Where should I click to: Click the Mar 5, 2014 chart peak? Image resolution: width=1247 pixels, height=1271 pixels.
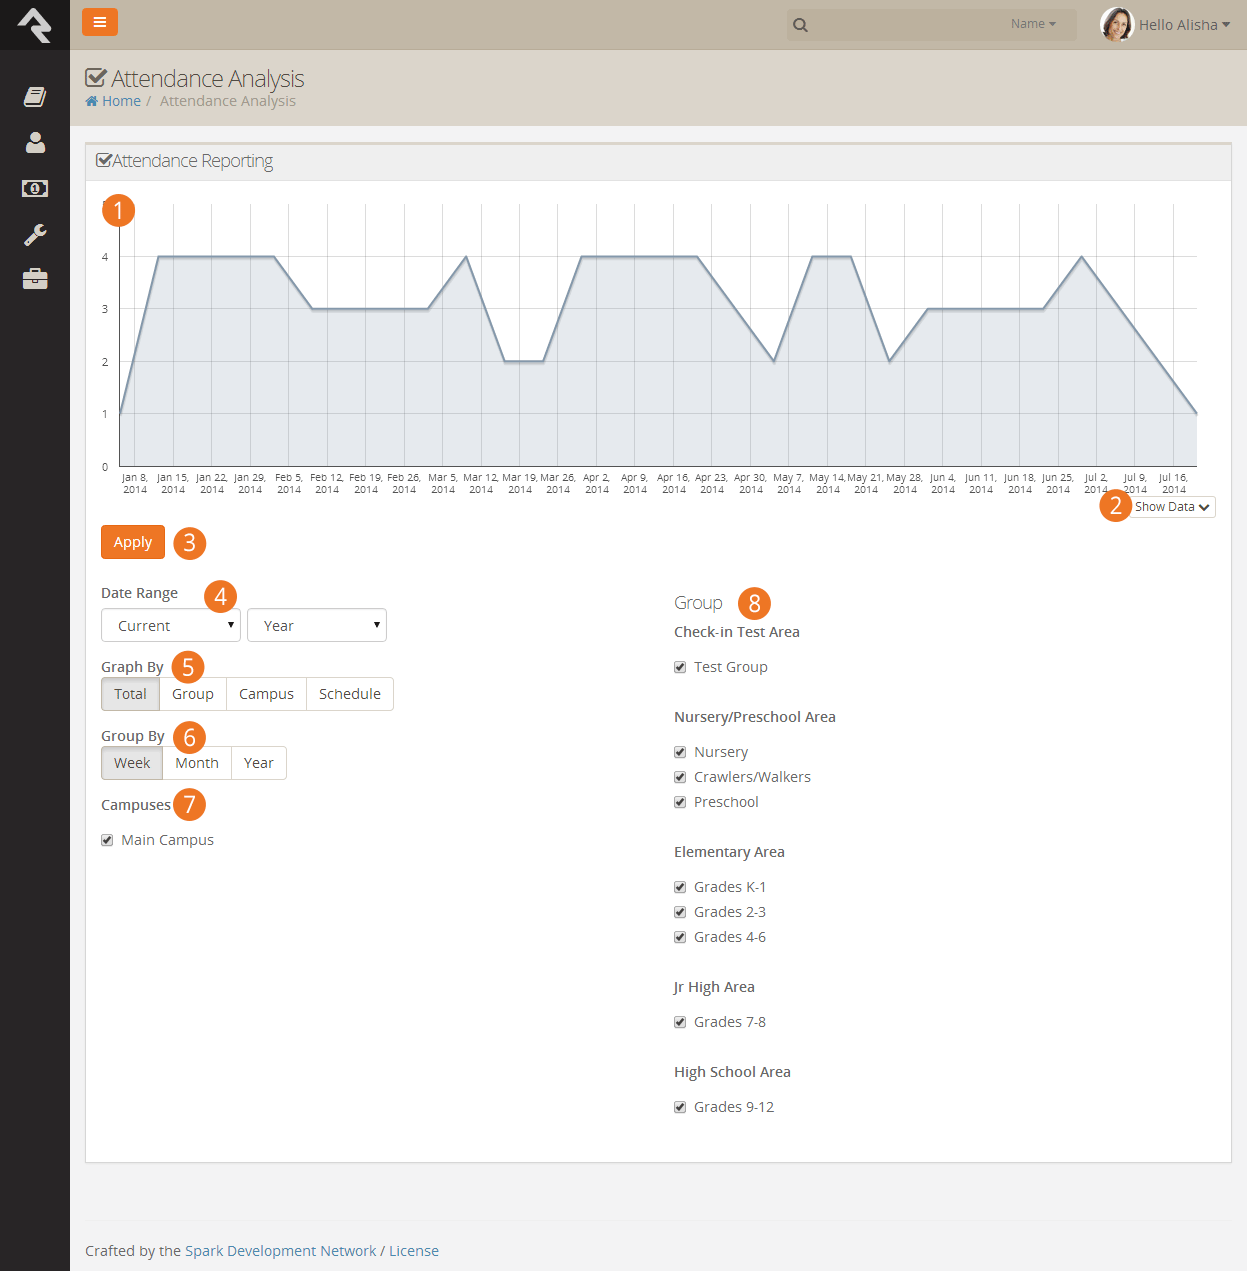[x=466, y=257]
